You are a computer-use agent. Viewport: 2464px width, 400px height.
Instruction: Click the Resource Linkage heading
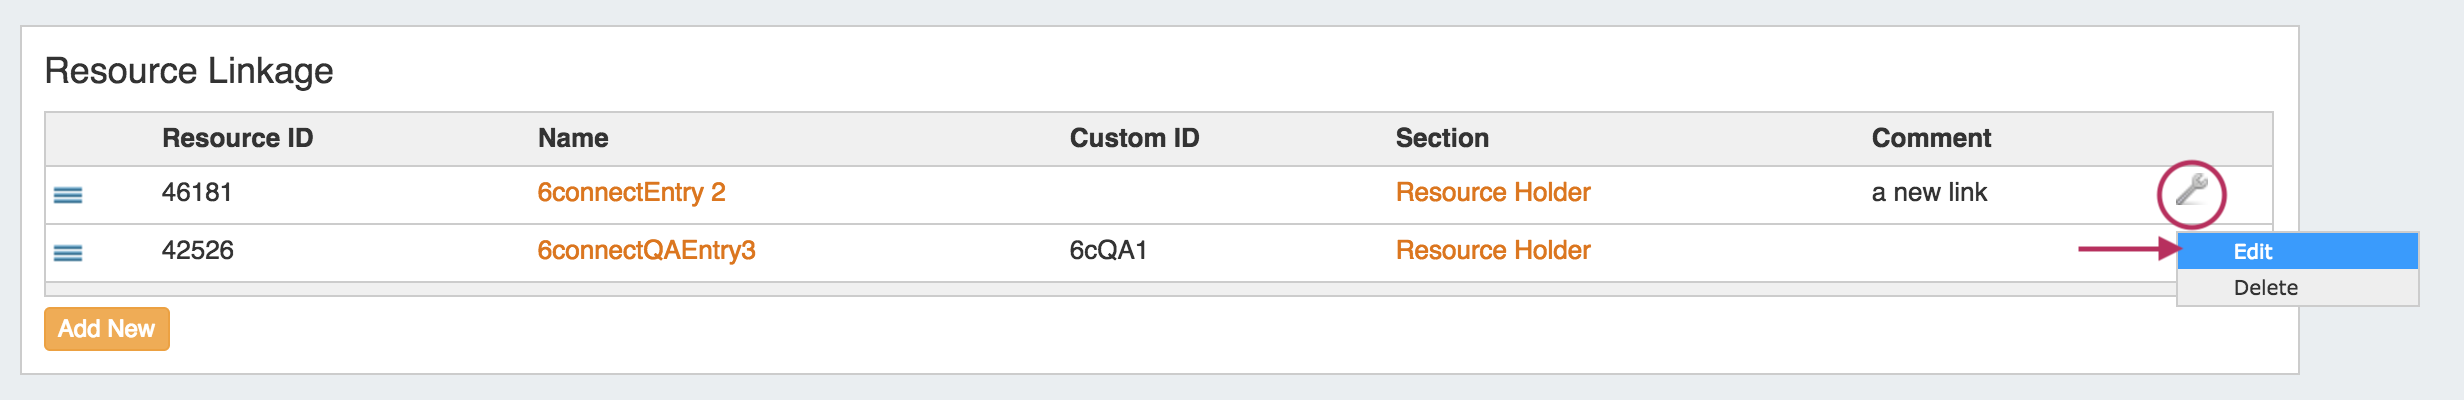189,71
